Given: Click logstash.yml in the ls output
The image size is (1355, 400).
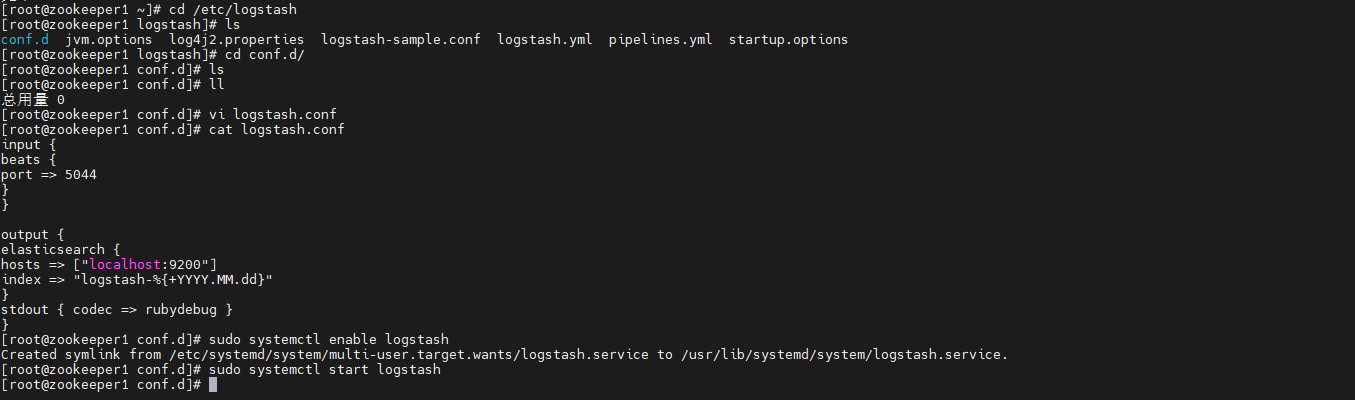Looking at the screenshot, I should [544, 40].
